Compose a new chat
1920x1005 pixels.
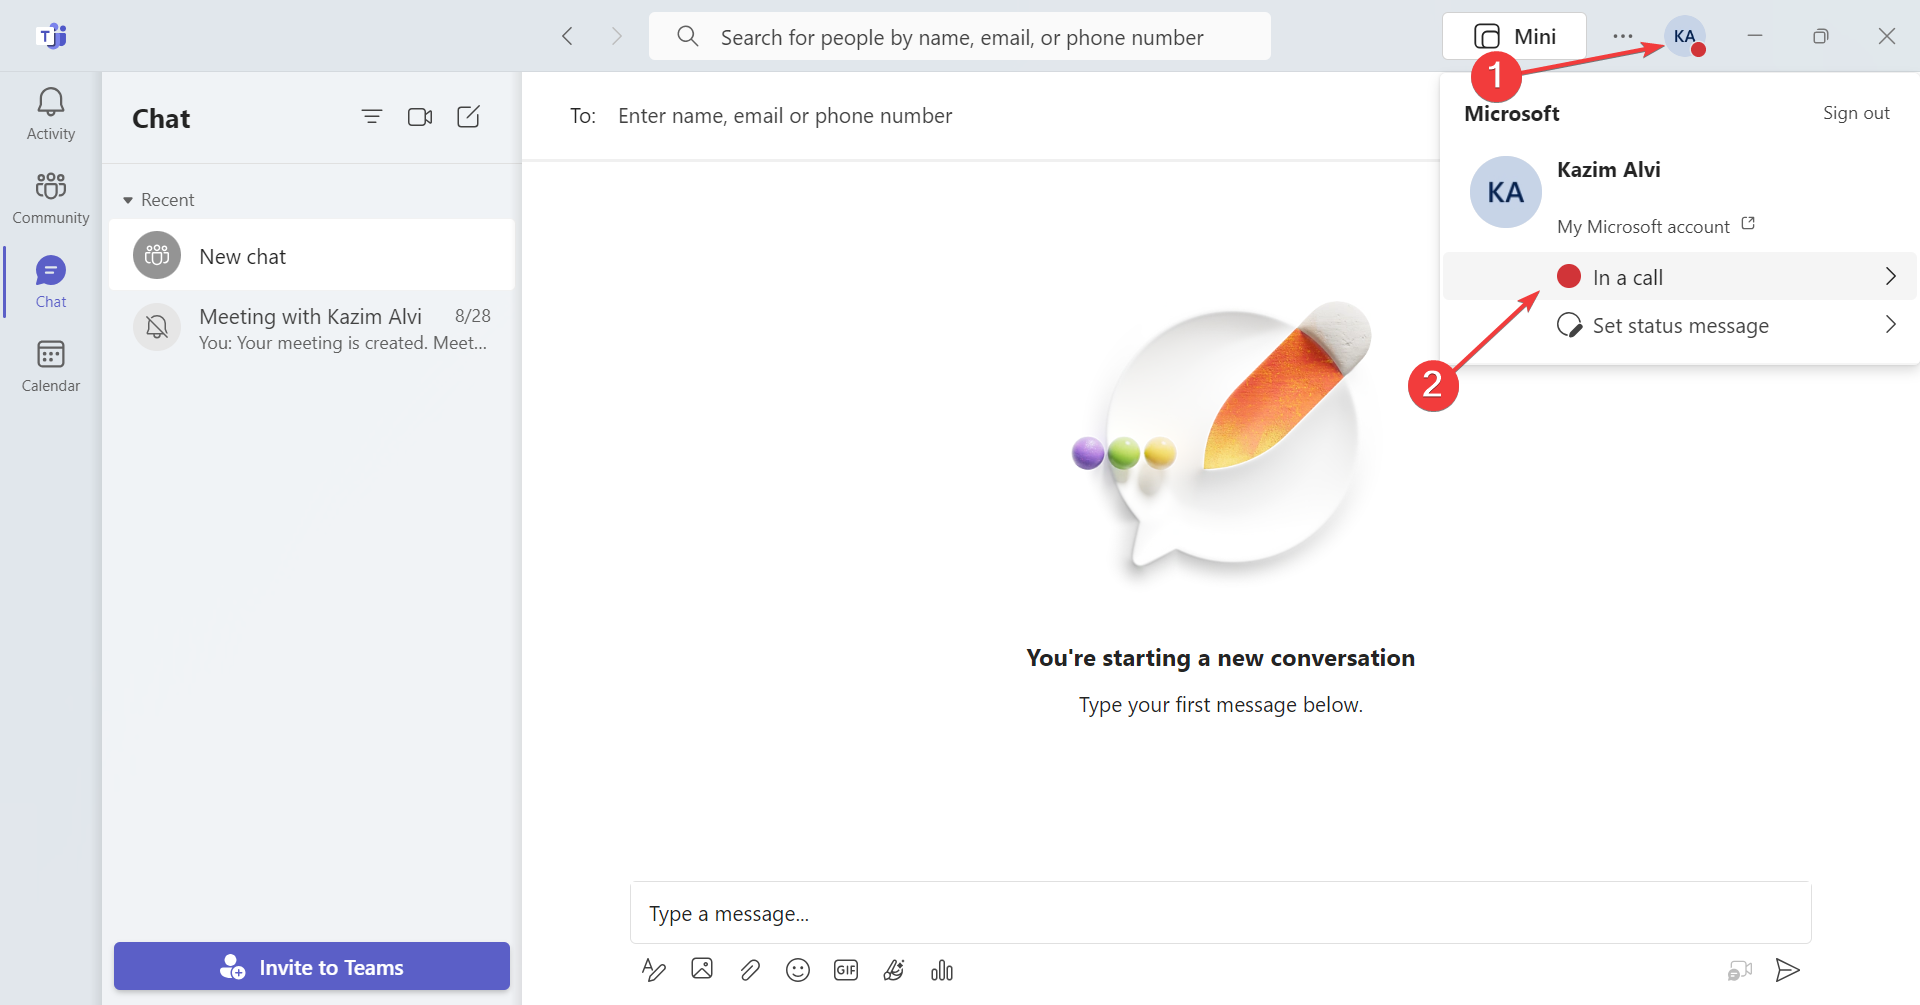[468, 117]
